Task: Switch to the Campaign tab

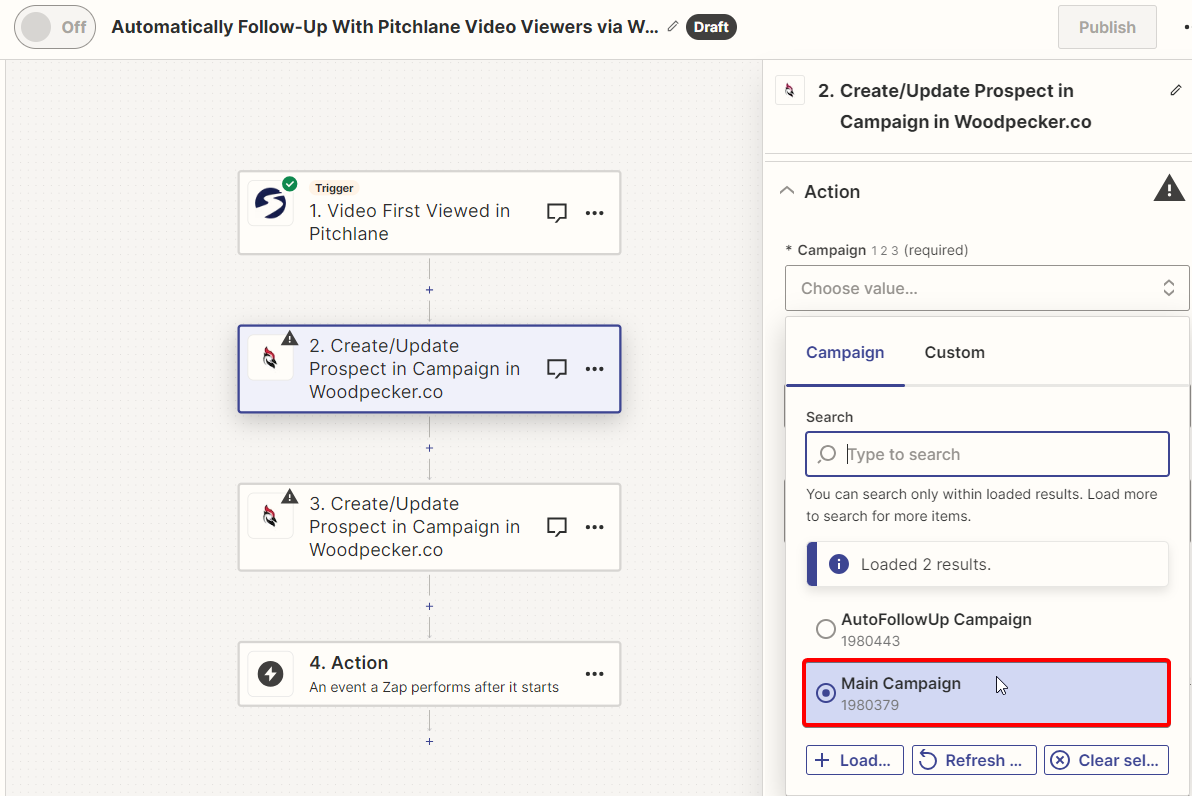Action: click(x=845, y=353)
